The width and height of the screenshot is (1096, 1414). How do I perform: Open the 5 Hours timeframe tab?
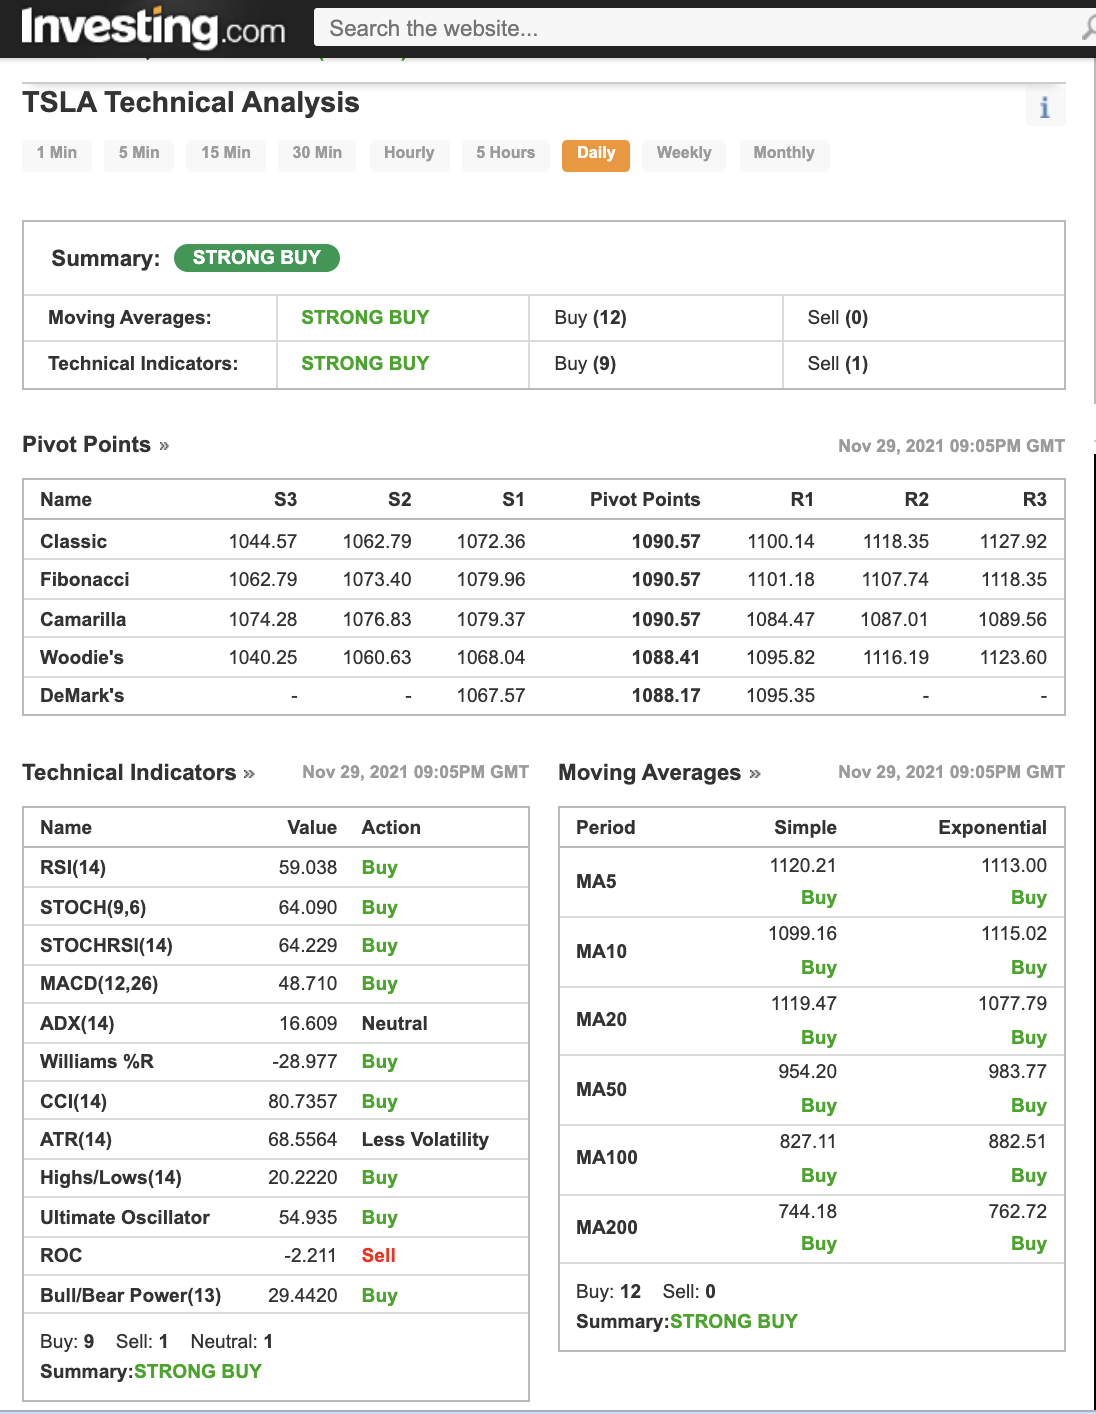[506, 154]
